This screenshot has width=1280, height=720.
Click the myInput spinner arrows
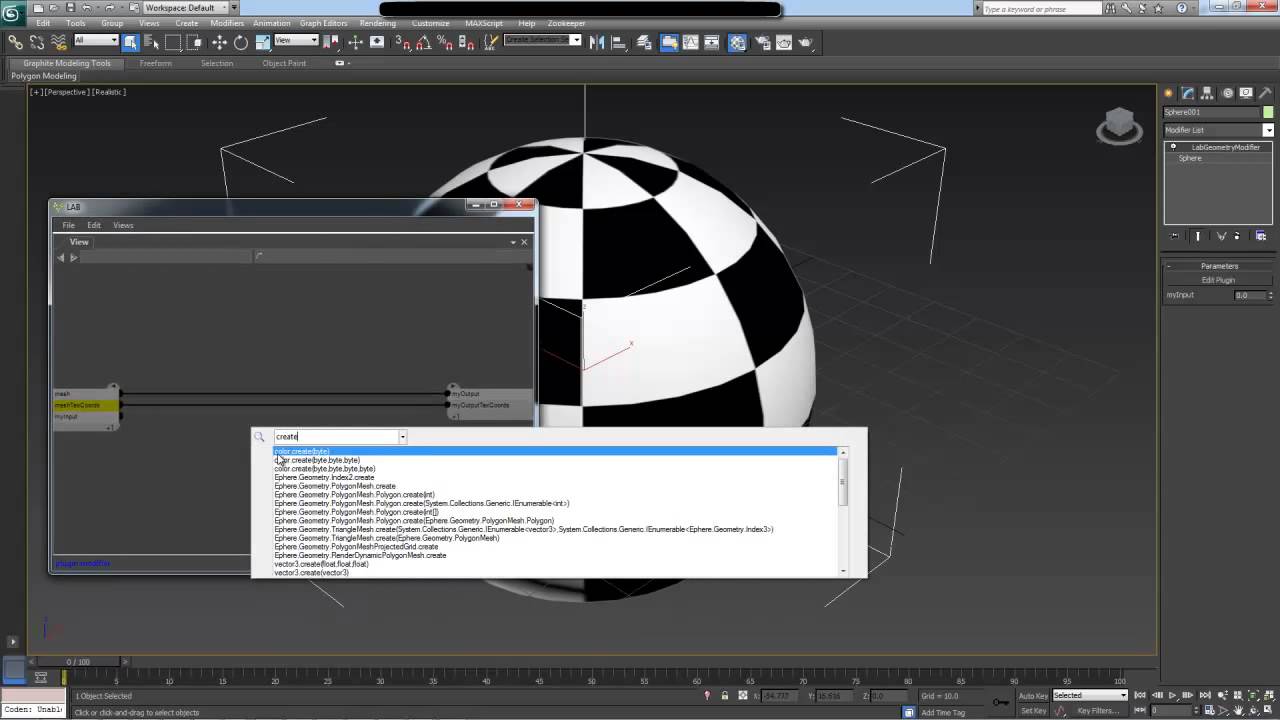point(1270,295)
